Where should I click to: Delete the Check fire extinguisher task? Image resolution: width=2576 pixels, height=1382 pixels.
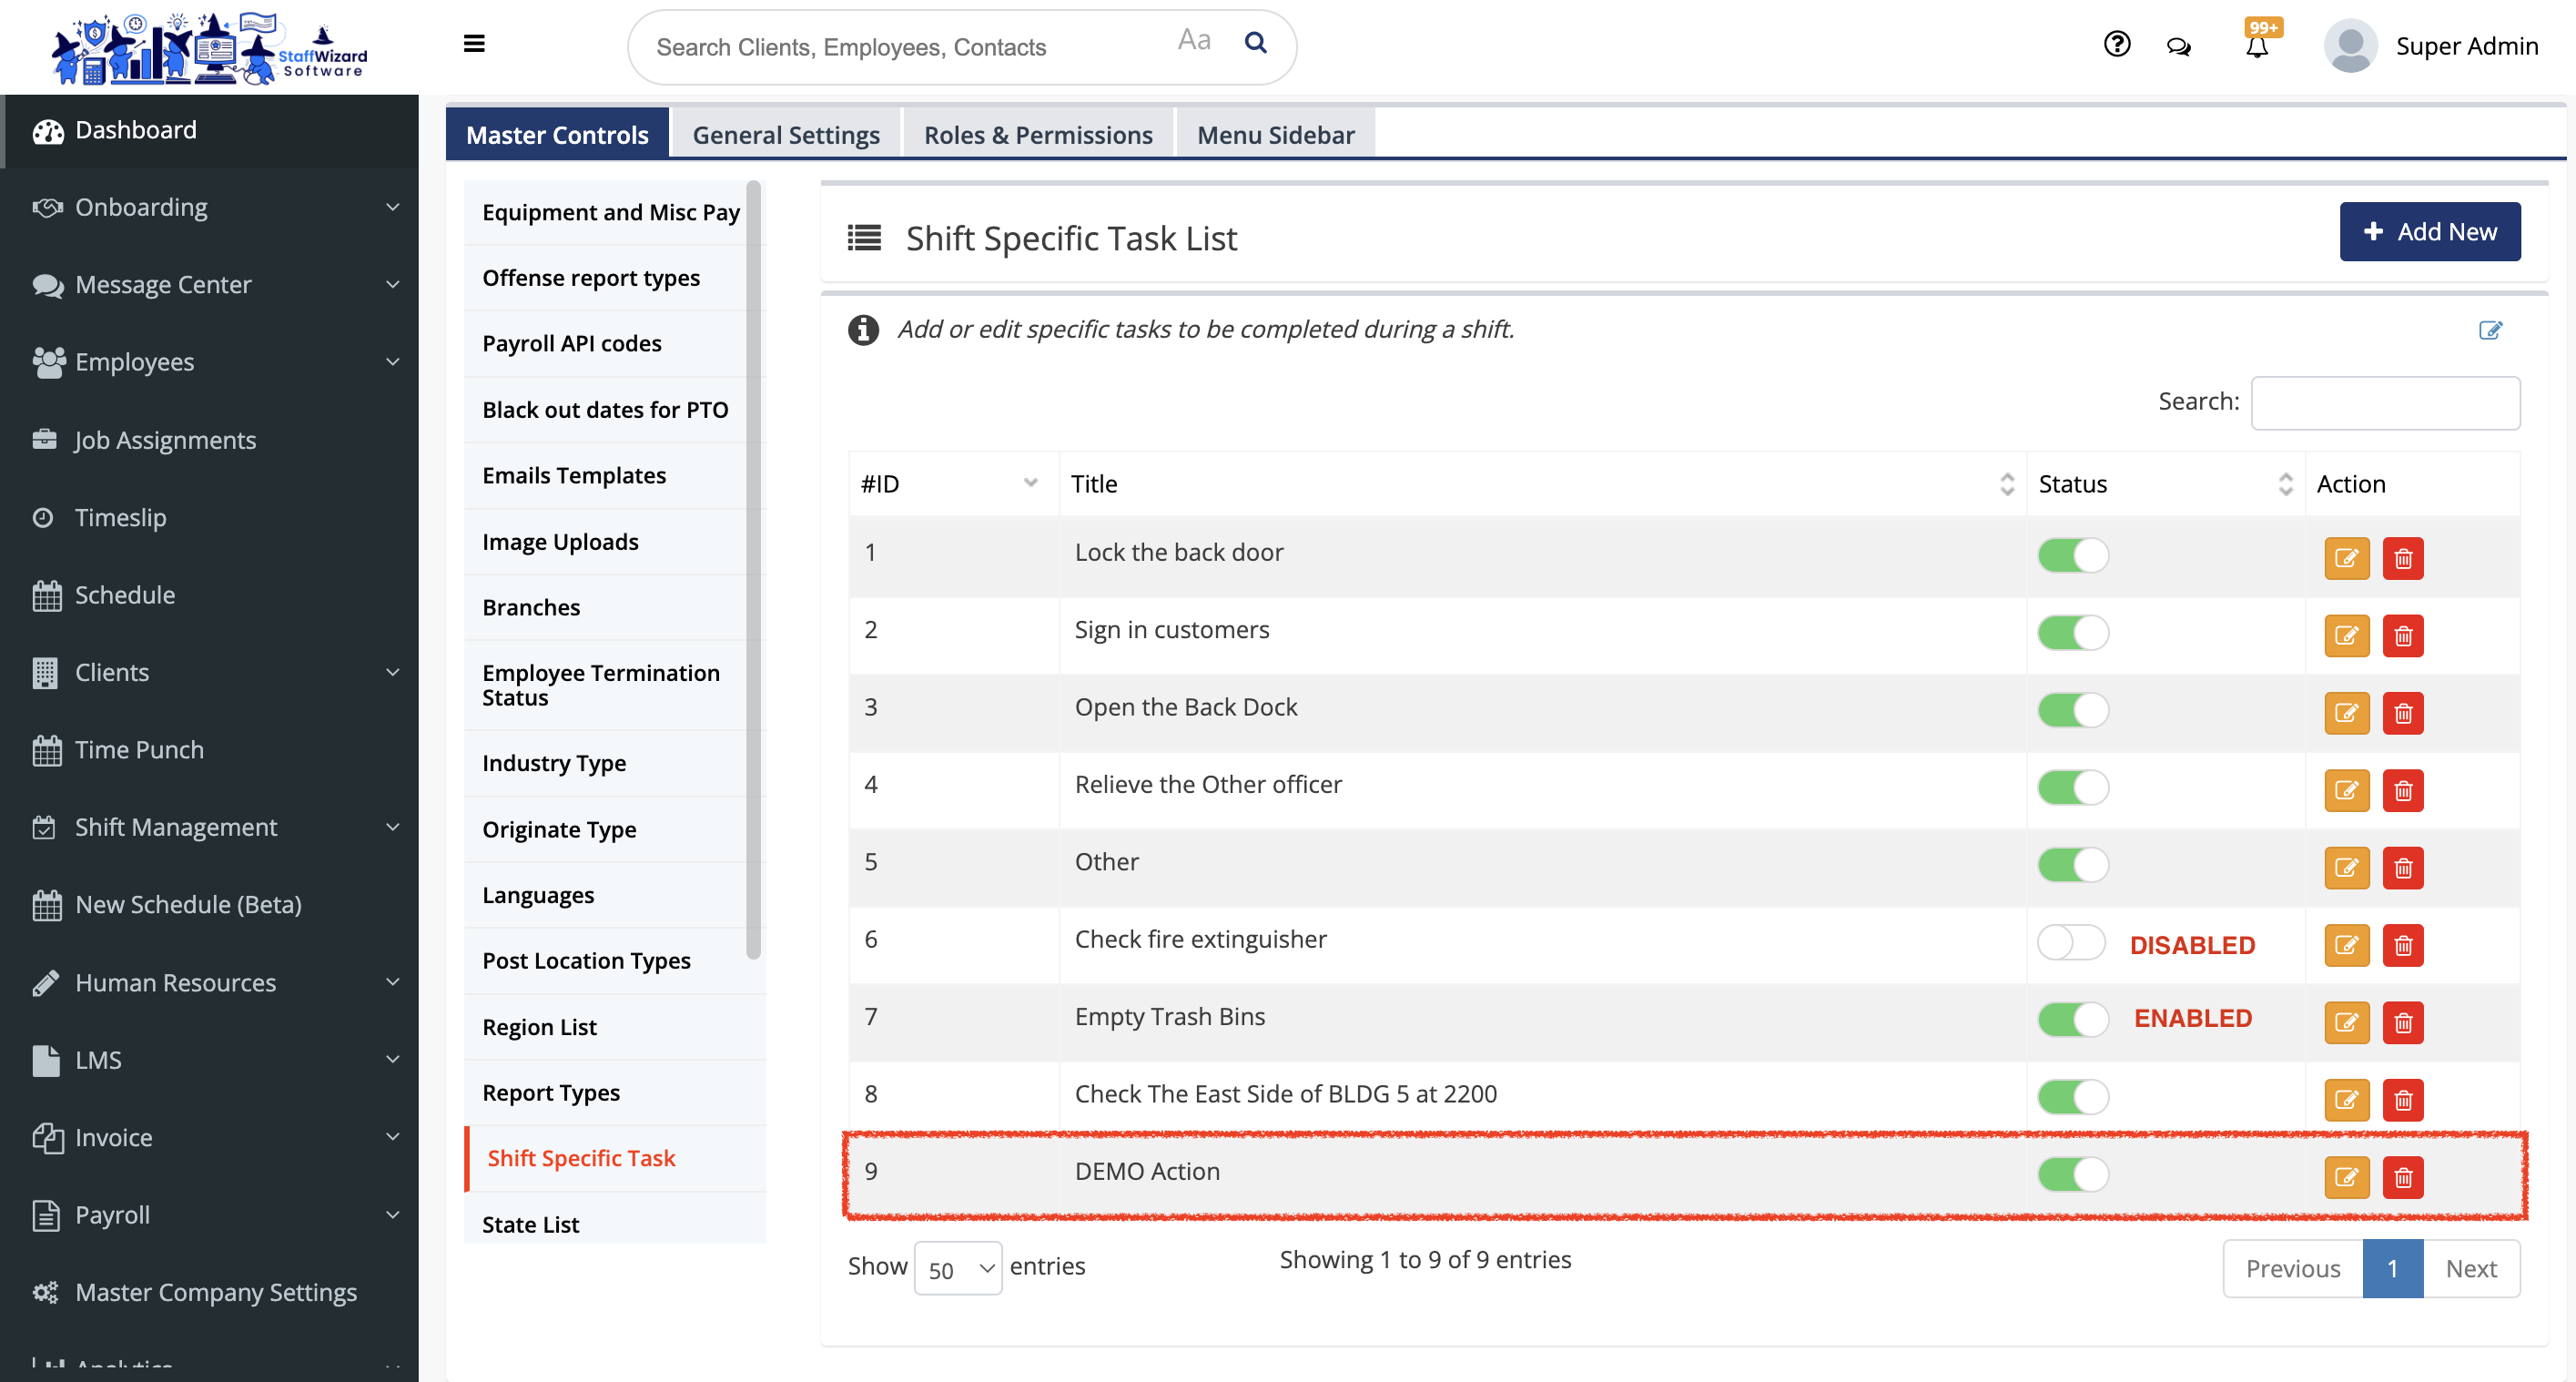coord(2403,945)
